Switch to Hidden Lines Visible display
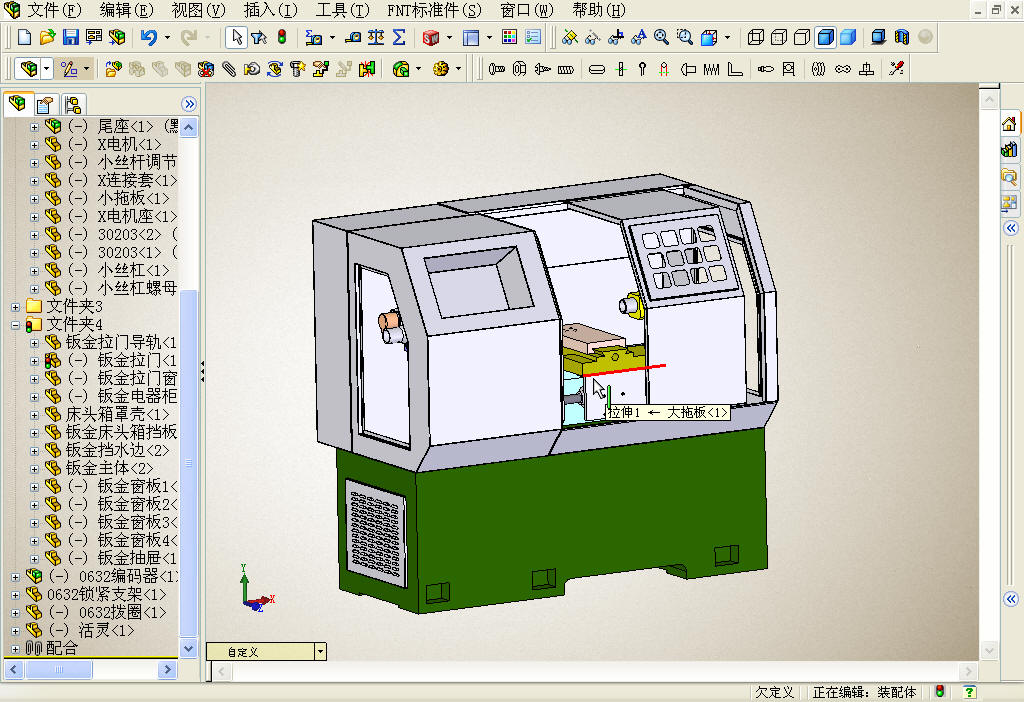This screenshot has height=702, width=1024. [779, 37]
